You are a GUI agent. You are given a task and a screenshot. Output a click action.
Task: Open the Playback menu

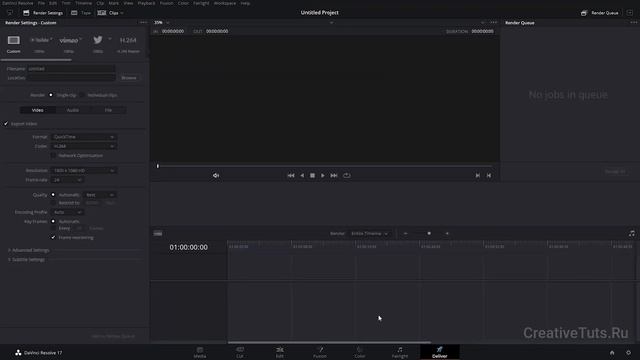tap(146, 3)
